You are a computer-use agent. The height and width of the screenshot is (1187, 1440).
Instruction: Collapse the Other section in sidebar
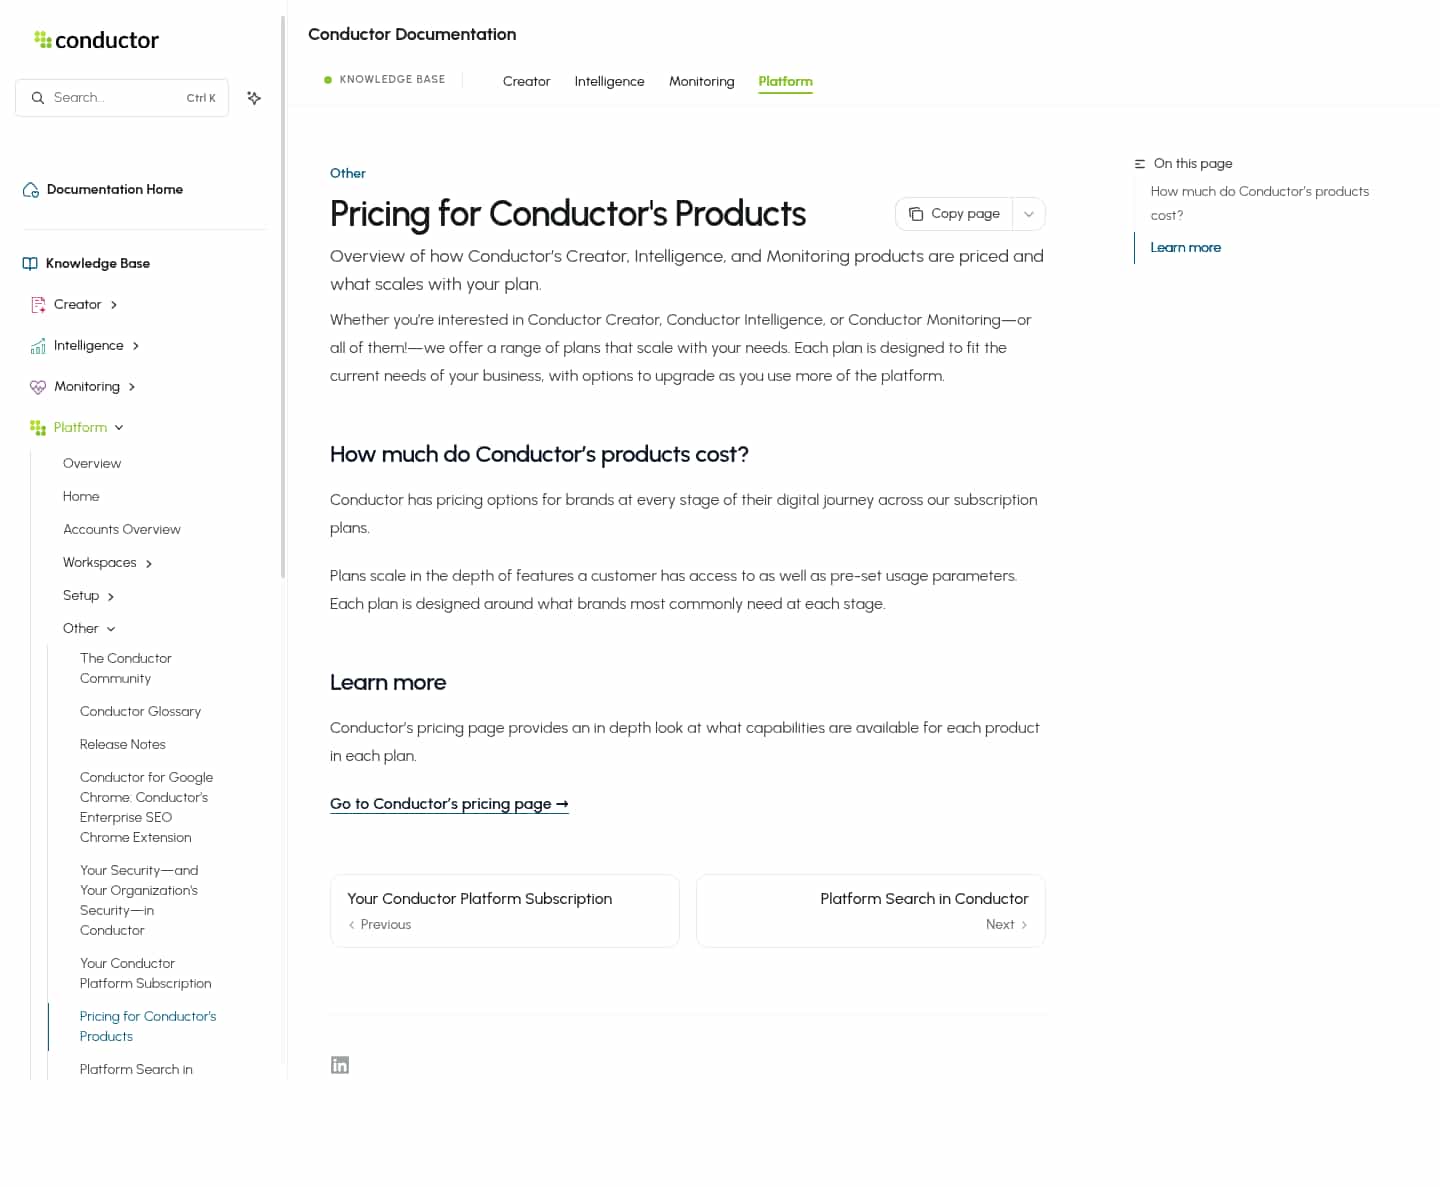pyautogui.click(x=111, y=629)
